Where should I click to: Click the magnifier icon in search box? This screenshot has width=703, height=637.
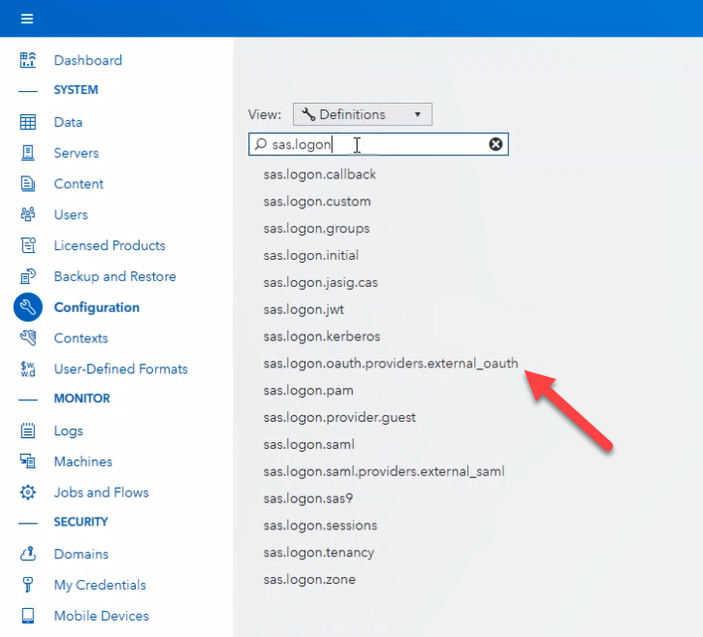260,144
